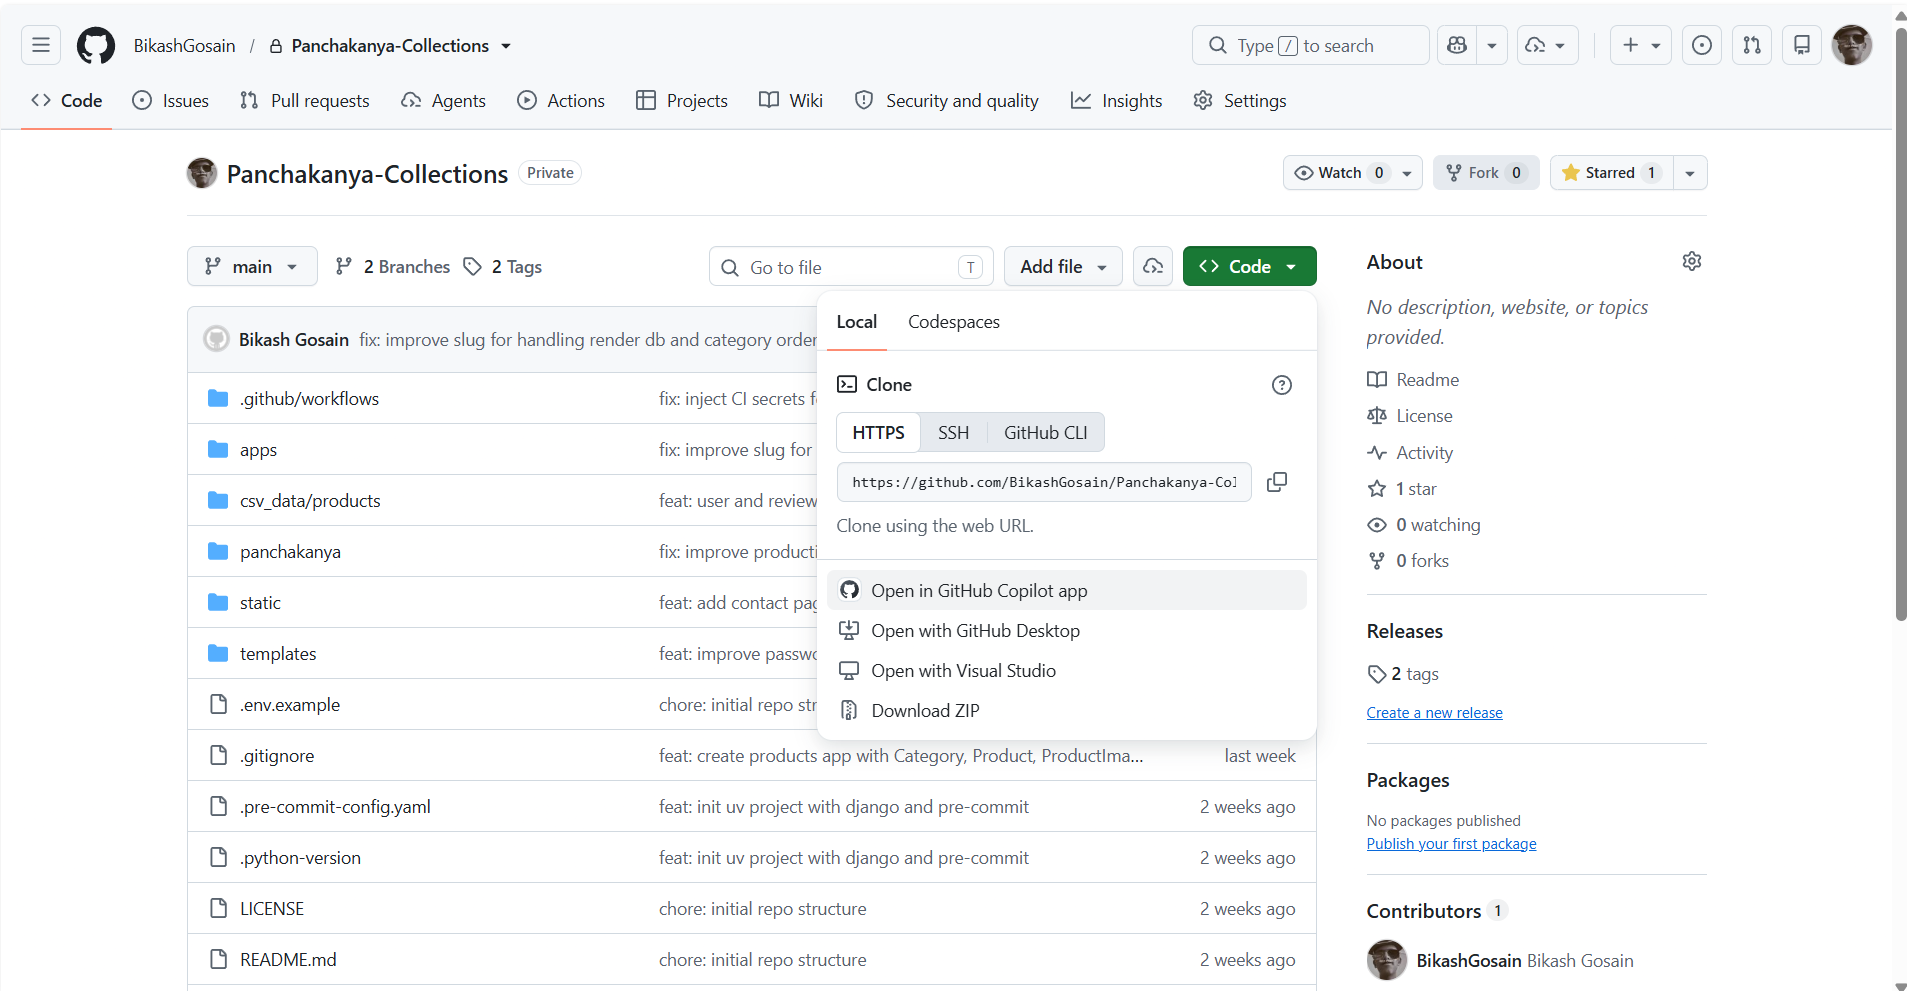Fork the repository button
This screenshot has height=991, width=1907.
(1486, 172)
